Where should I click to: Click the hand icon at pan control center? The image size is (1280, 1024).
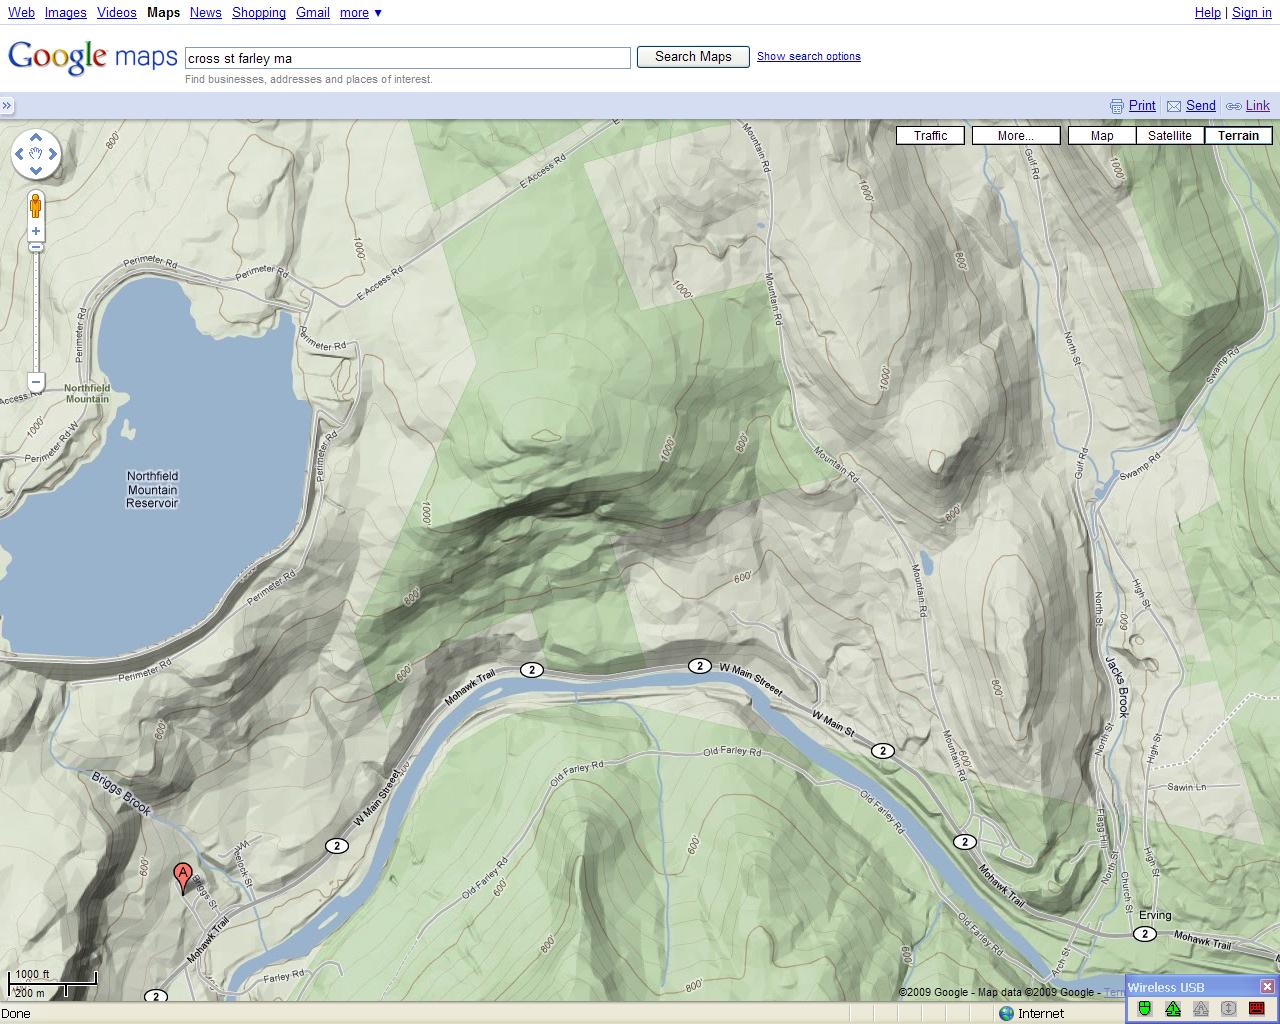click(x=36, y=154)
